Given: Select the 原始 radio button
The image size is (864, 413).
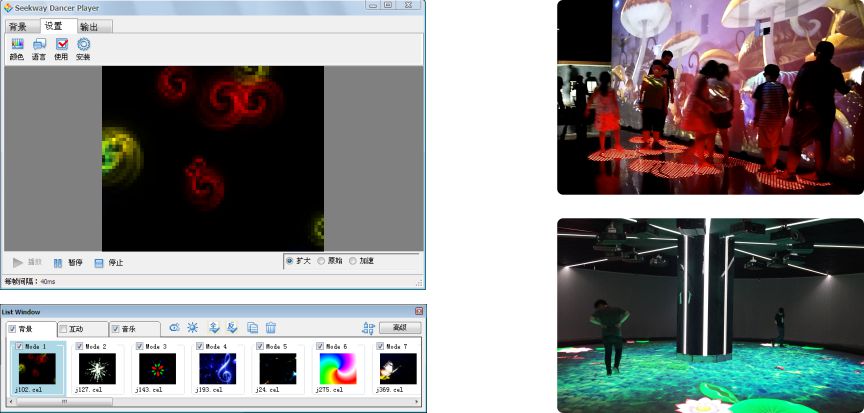Looking at the screenshot, I should click(322, 261).
